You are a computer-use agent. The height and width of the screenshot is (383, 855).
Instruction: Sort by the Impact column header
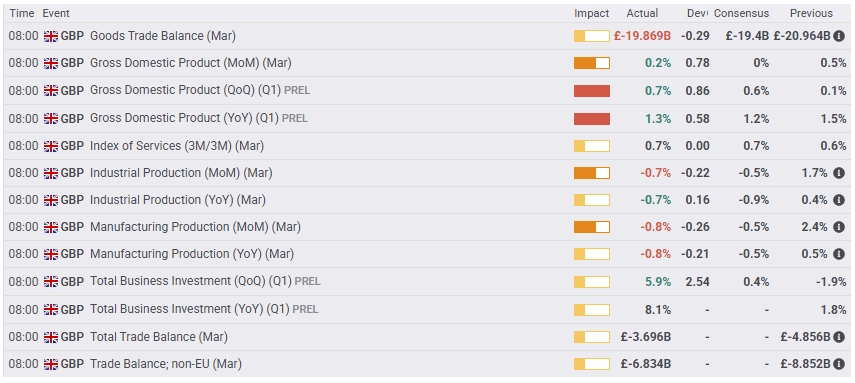(x=592, y=14)
